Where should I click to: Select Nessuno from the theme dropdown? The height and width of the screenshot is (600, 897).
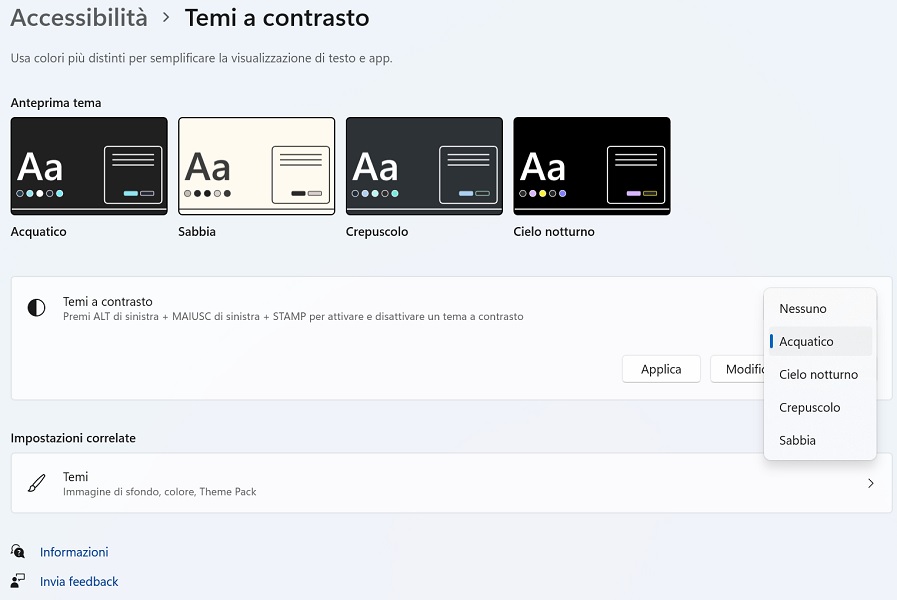tap(803, 309)
